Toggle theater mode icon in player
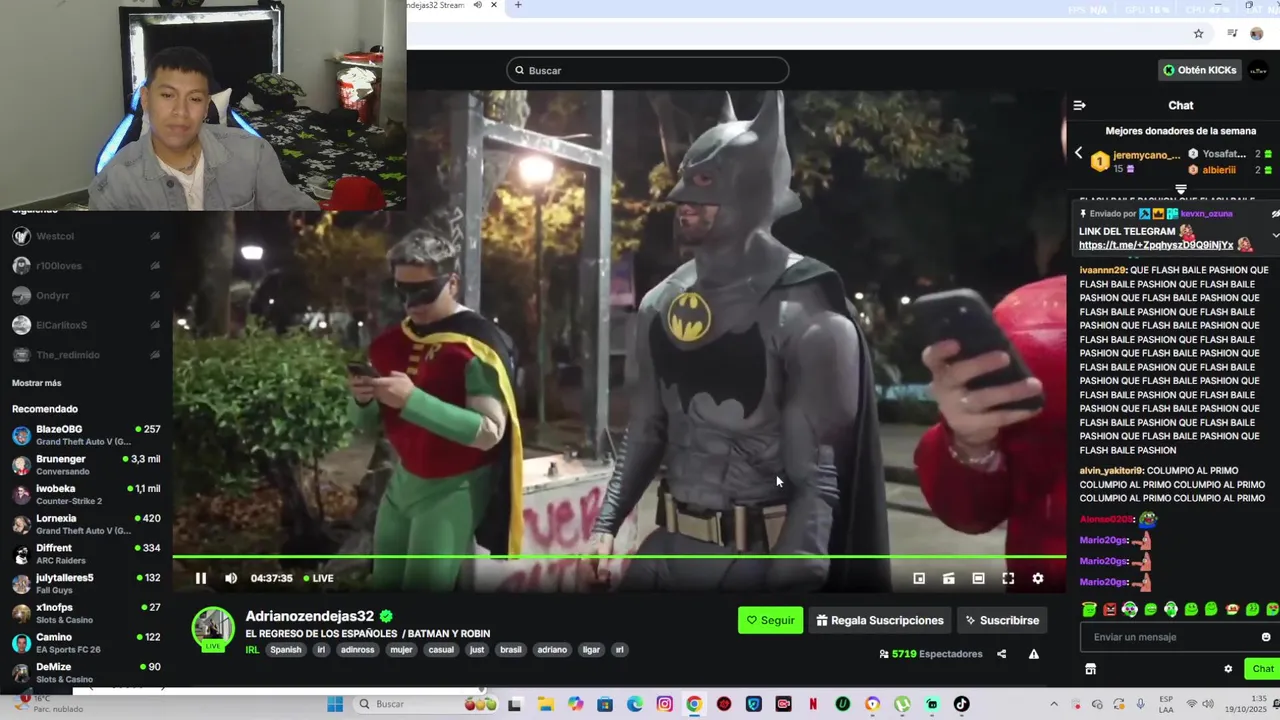Viewport: 1280px width, 720px height. coord(978,578)
